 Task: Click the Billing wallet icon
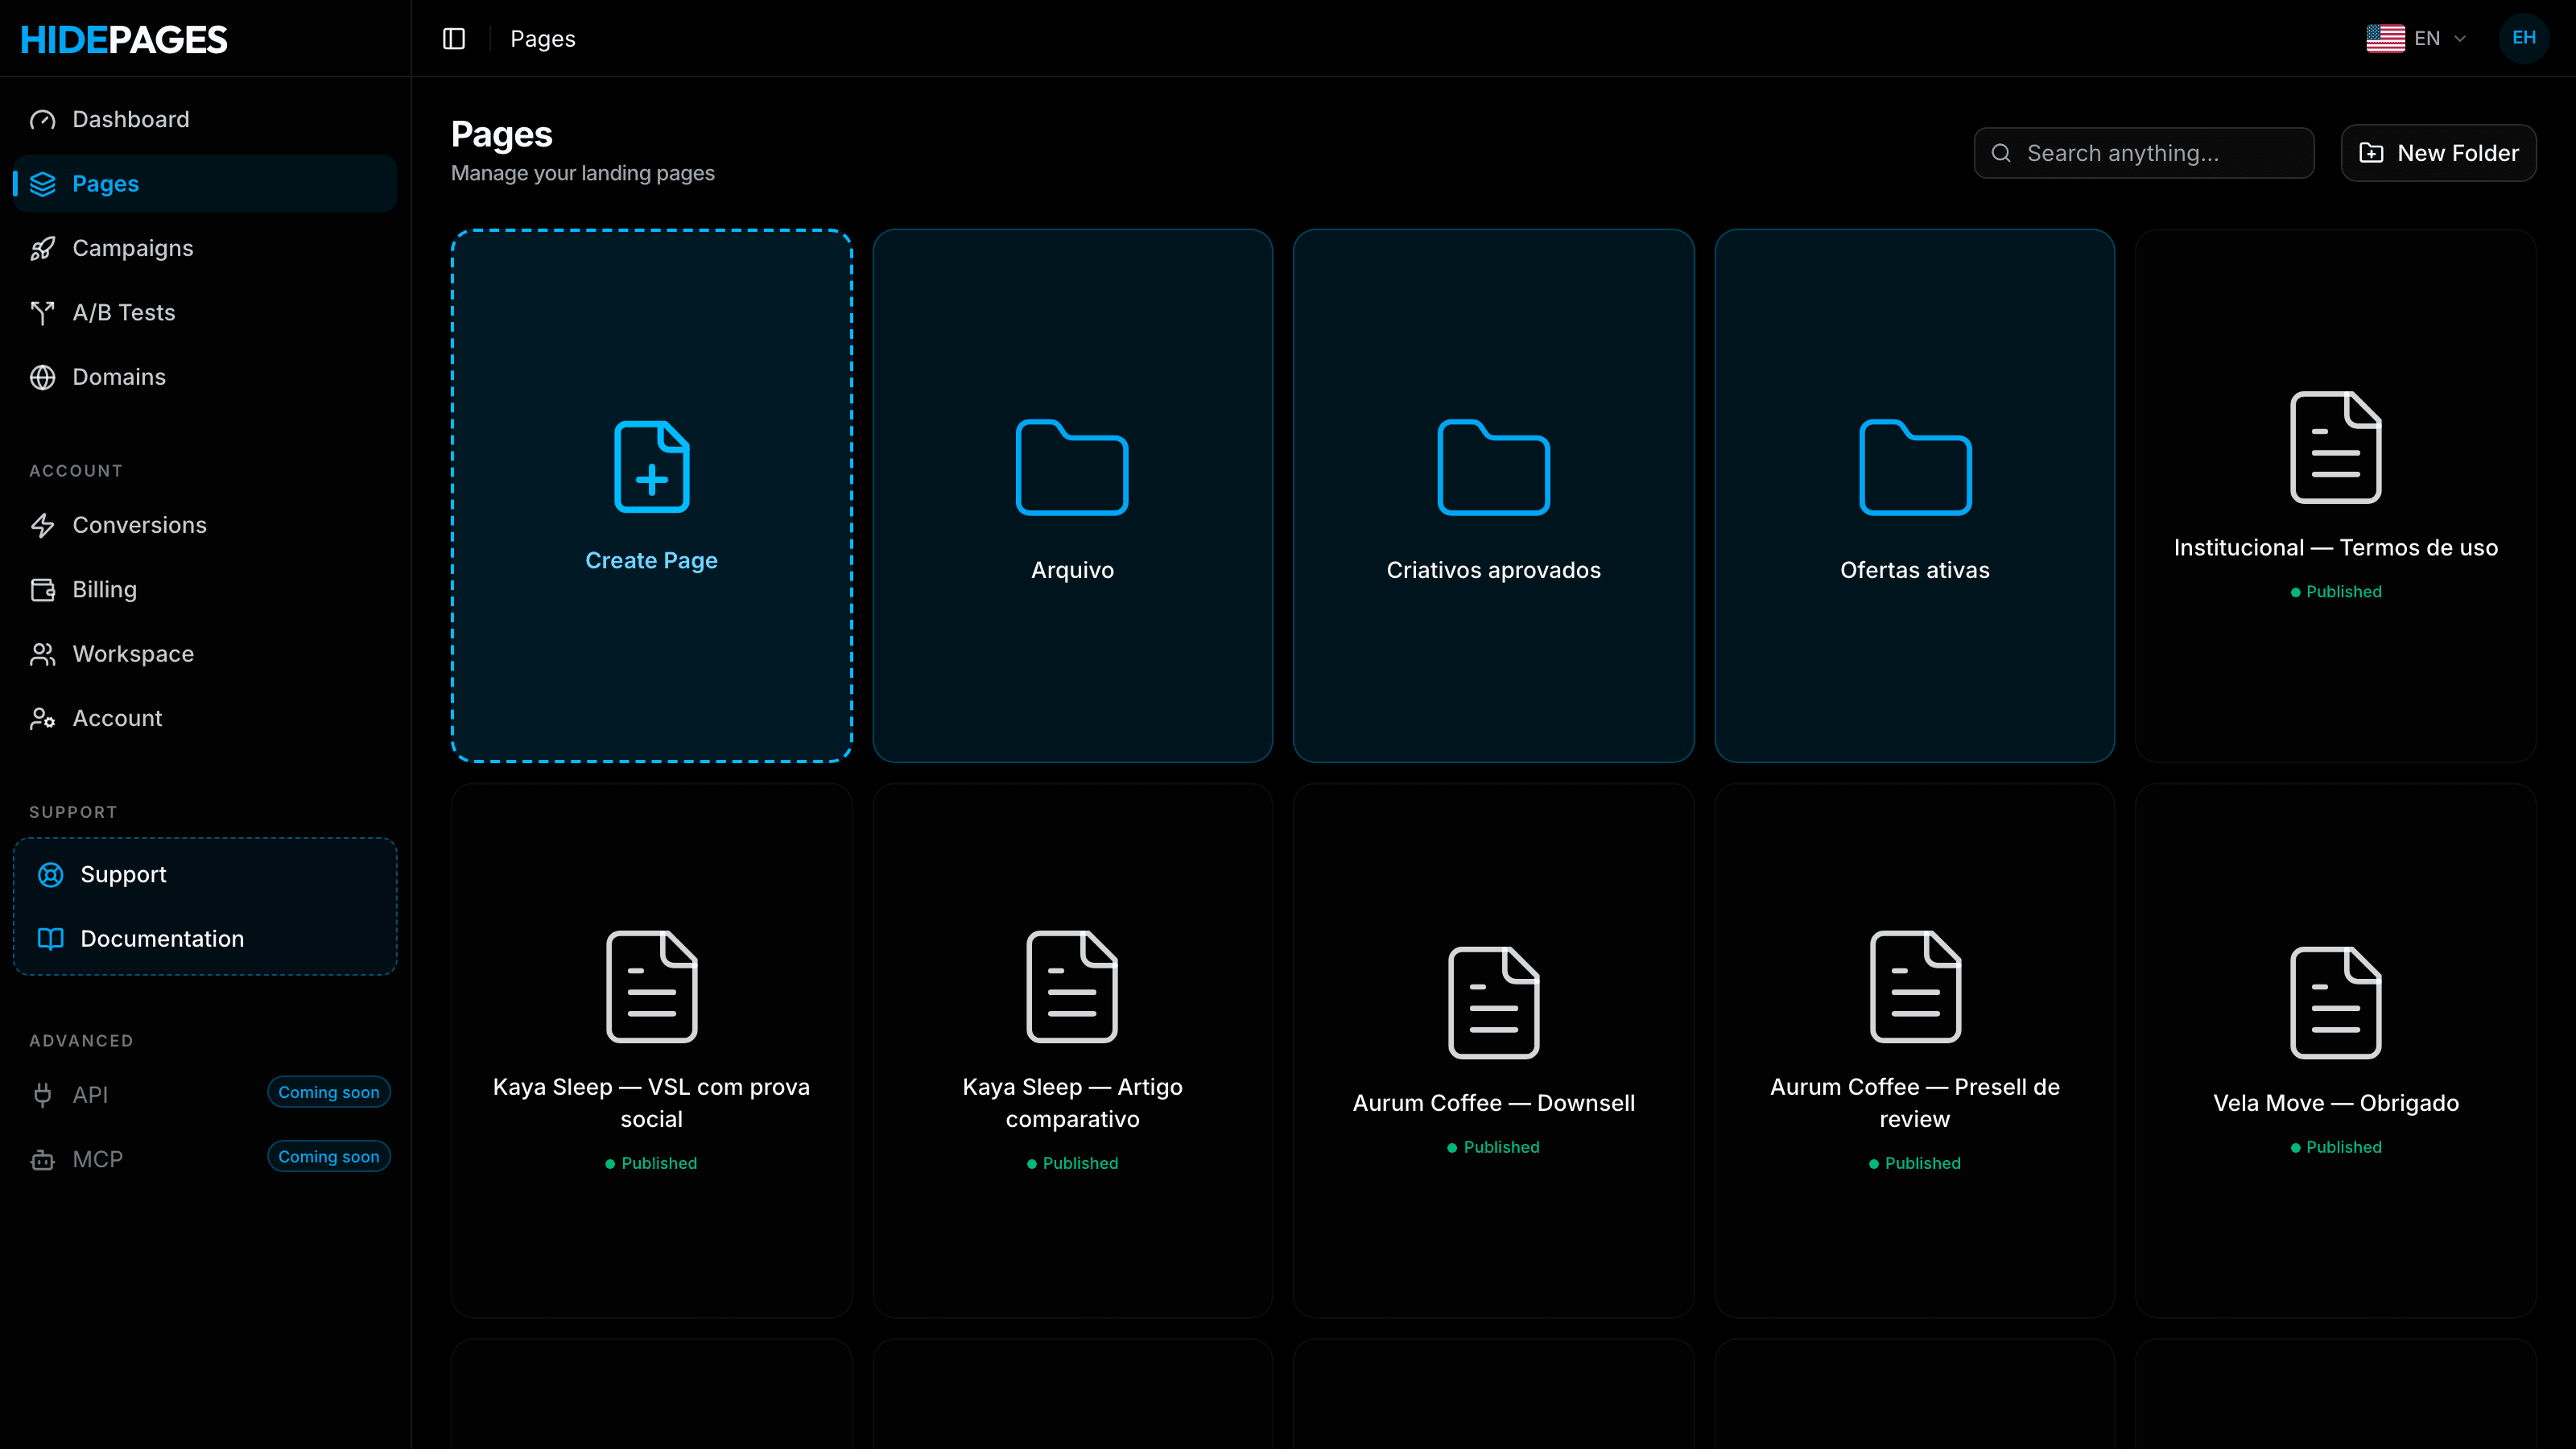point(42,590)
